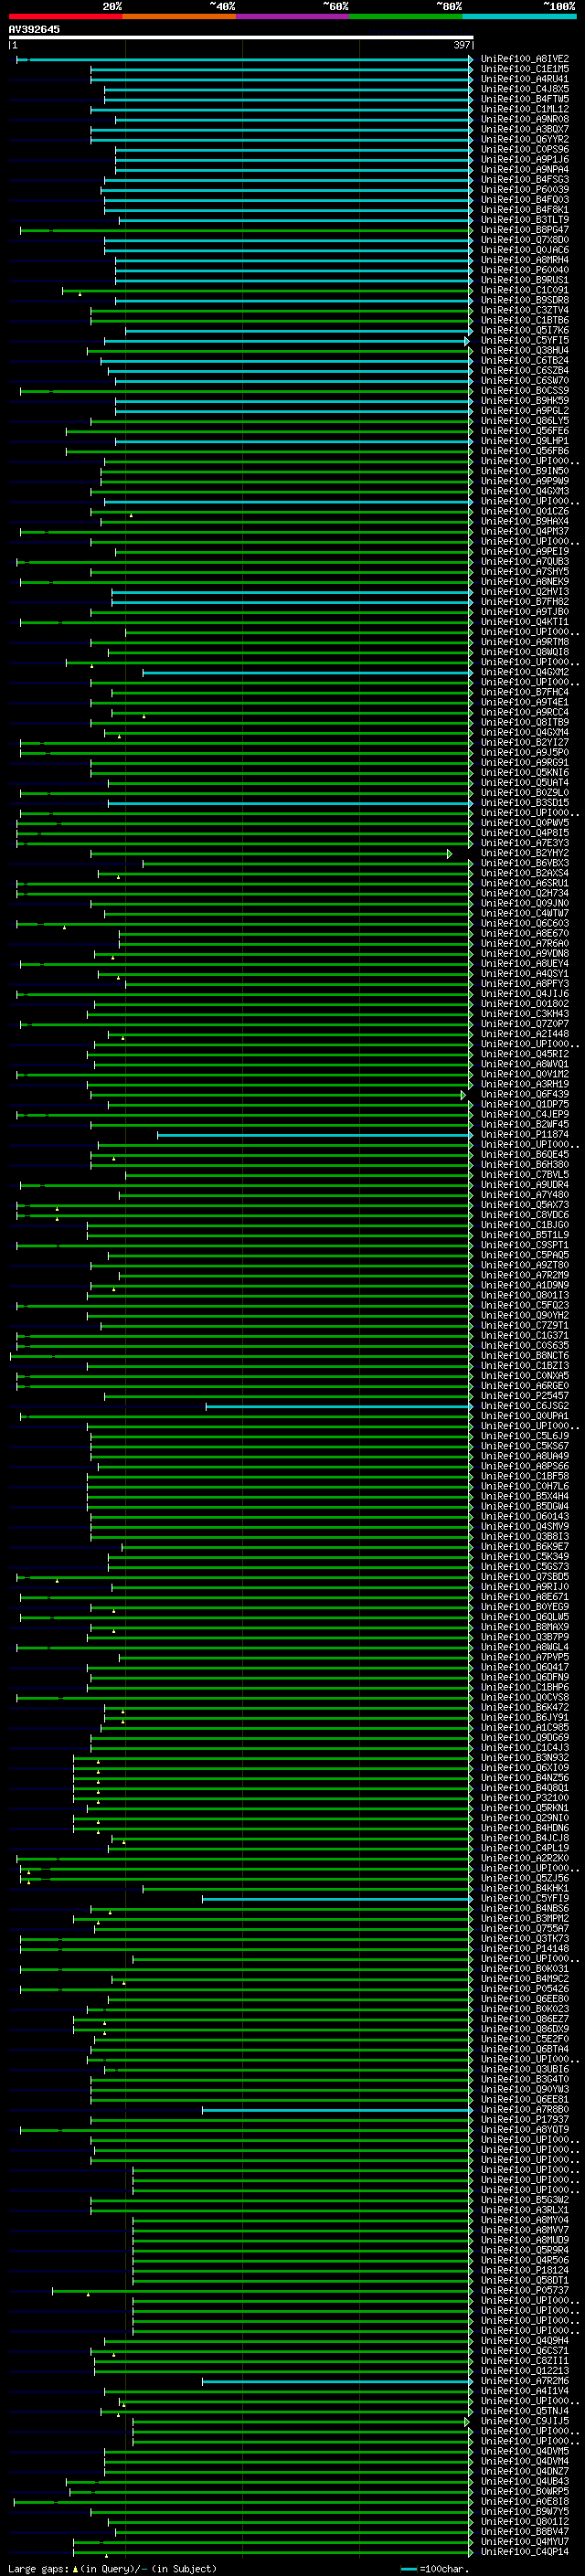Click the cyan alignment bar for UniRef100_P11874
Image resolution: width=585 pixels, height=2576 pixels.
[315, 1135]
